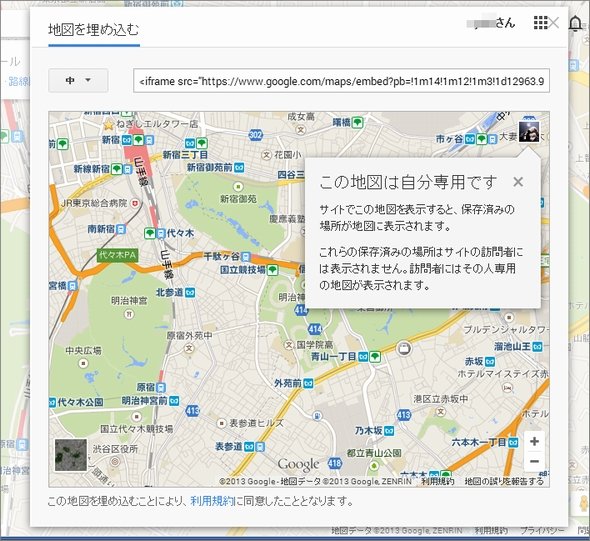The width and height of the screenshot is (590, 541).
Task: Open the 中 size dropdown
Action: pyautogui.click(x=78, y=80)
